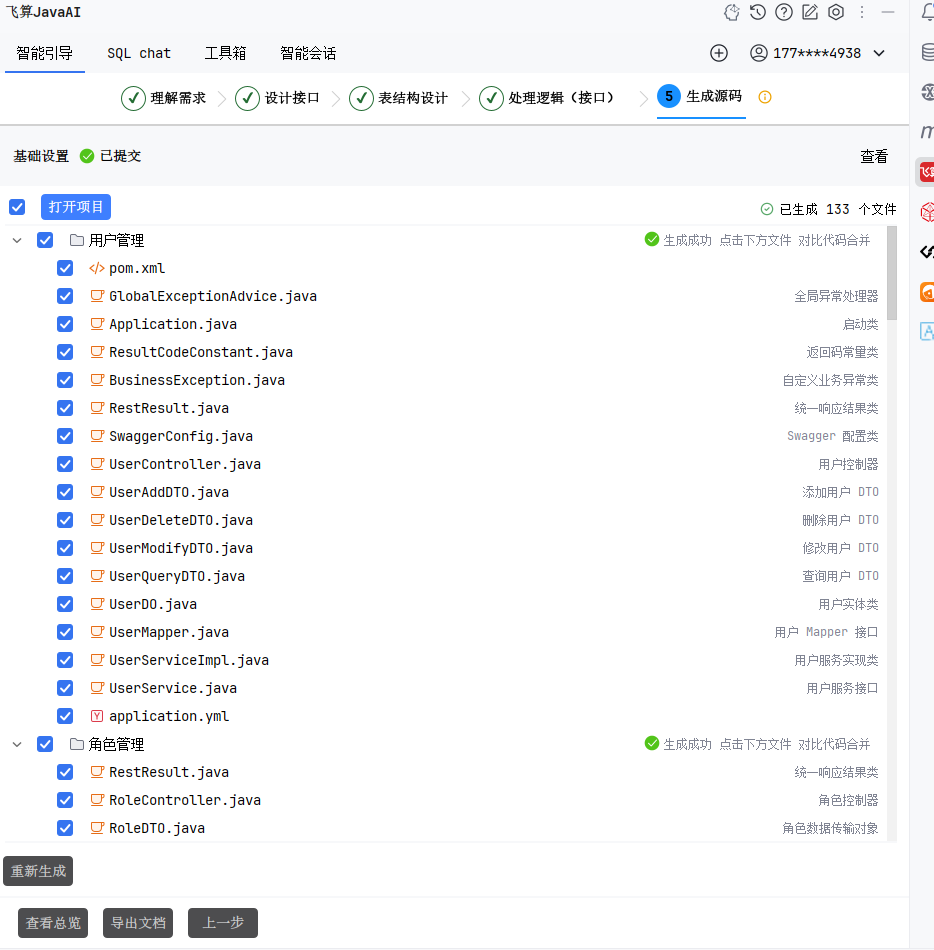Open the account dropdown arrow beside 177****4938
934x950 pixels.
(879, 53)
